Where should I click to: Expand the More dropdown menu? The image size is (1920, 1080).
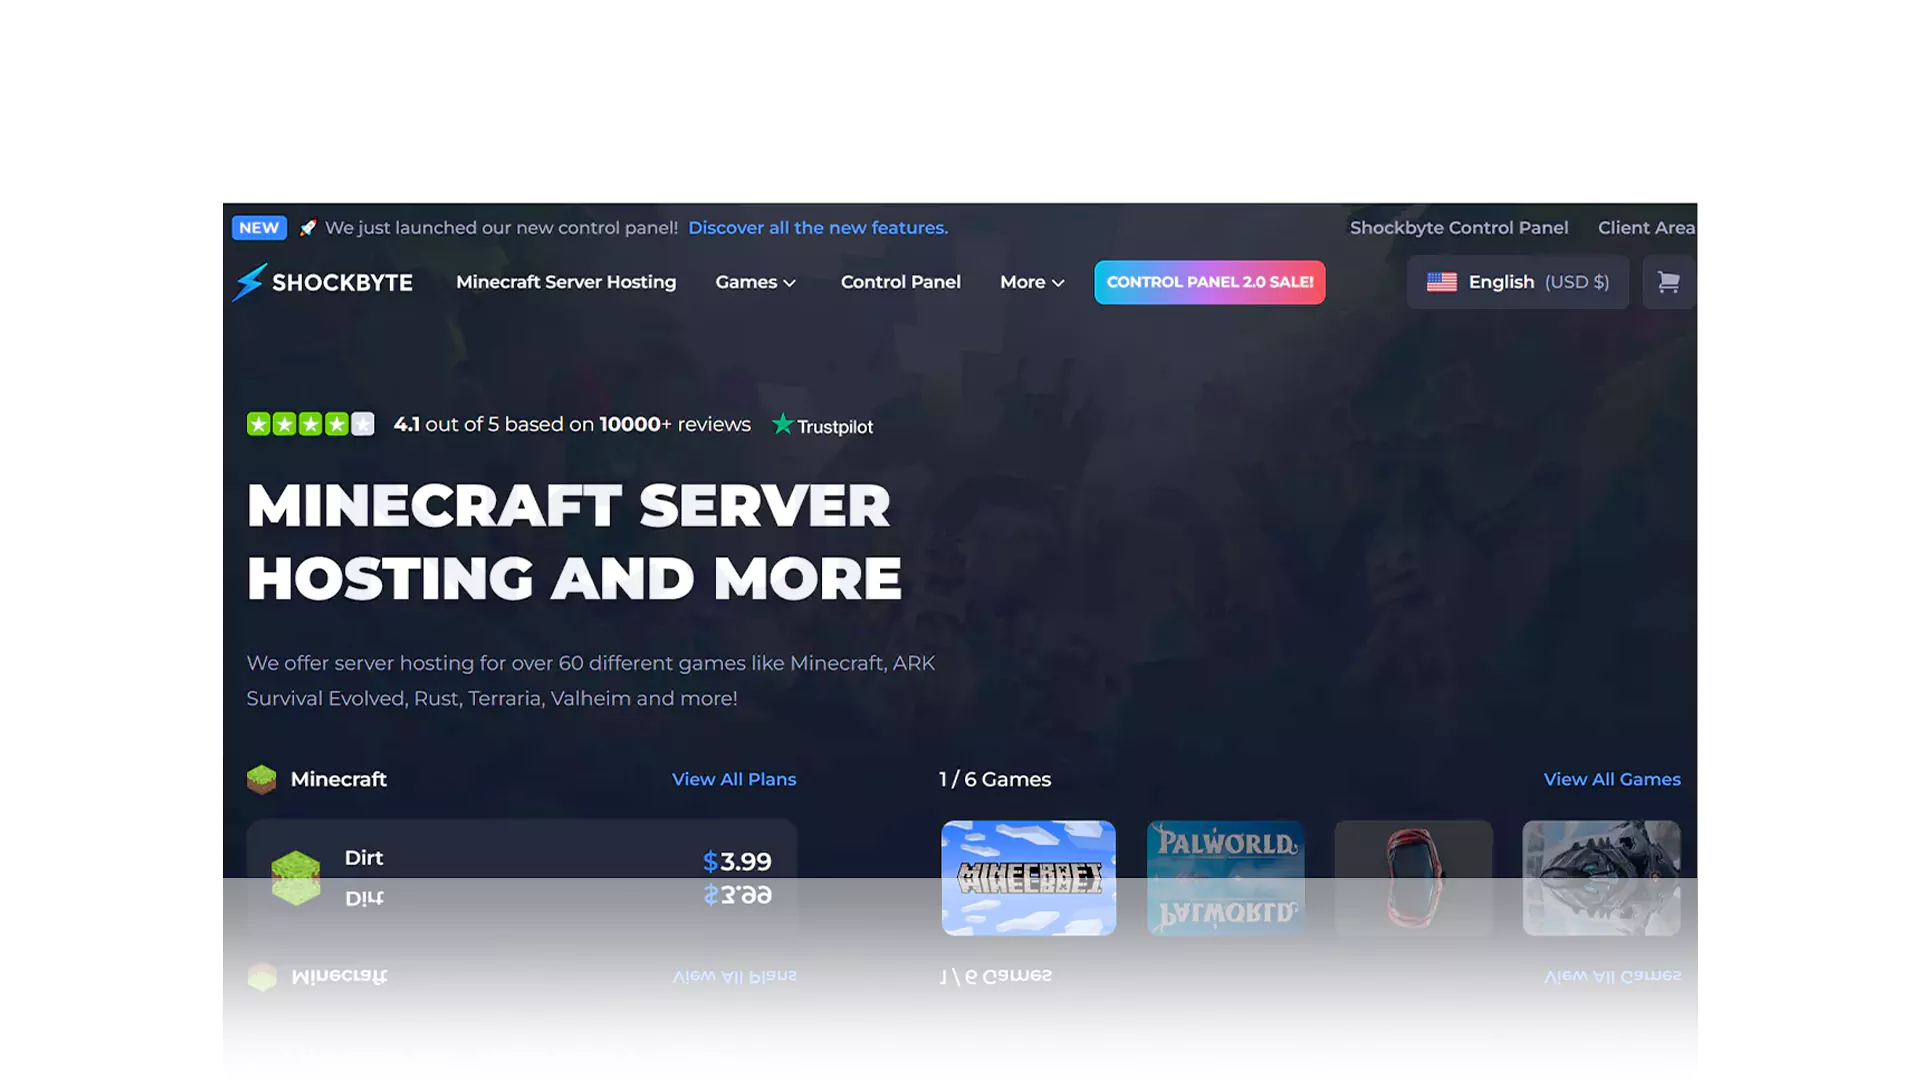click(x=1032, y=282)
